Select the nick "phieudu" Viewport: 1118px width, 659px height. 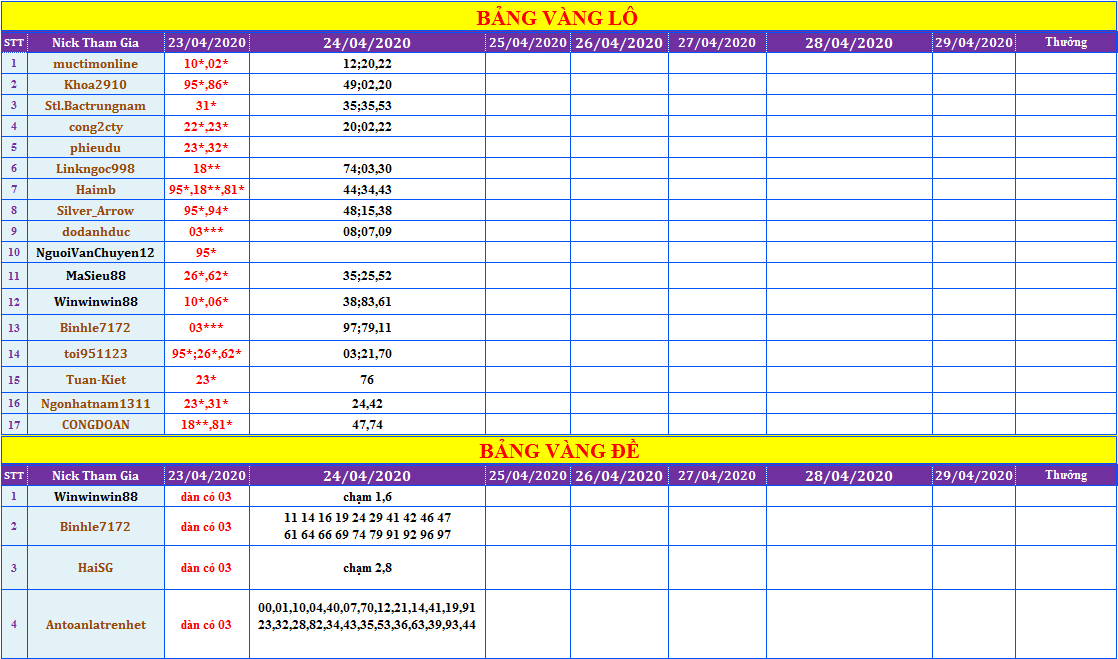pos(96,148)
